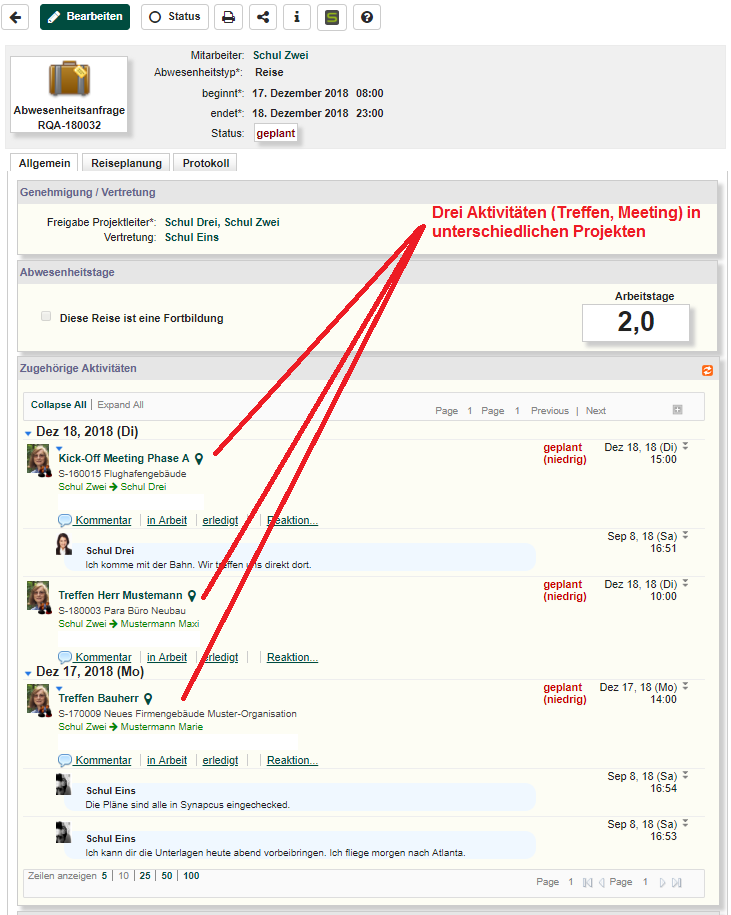The height and width of the screenshot is (915, 731).
Task: Open help via question mark icon
Action: tap(367, 17)
